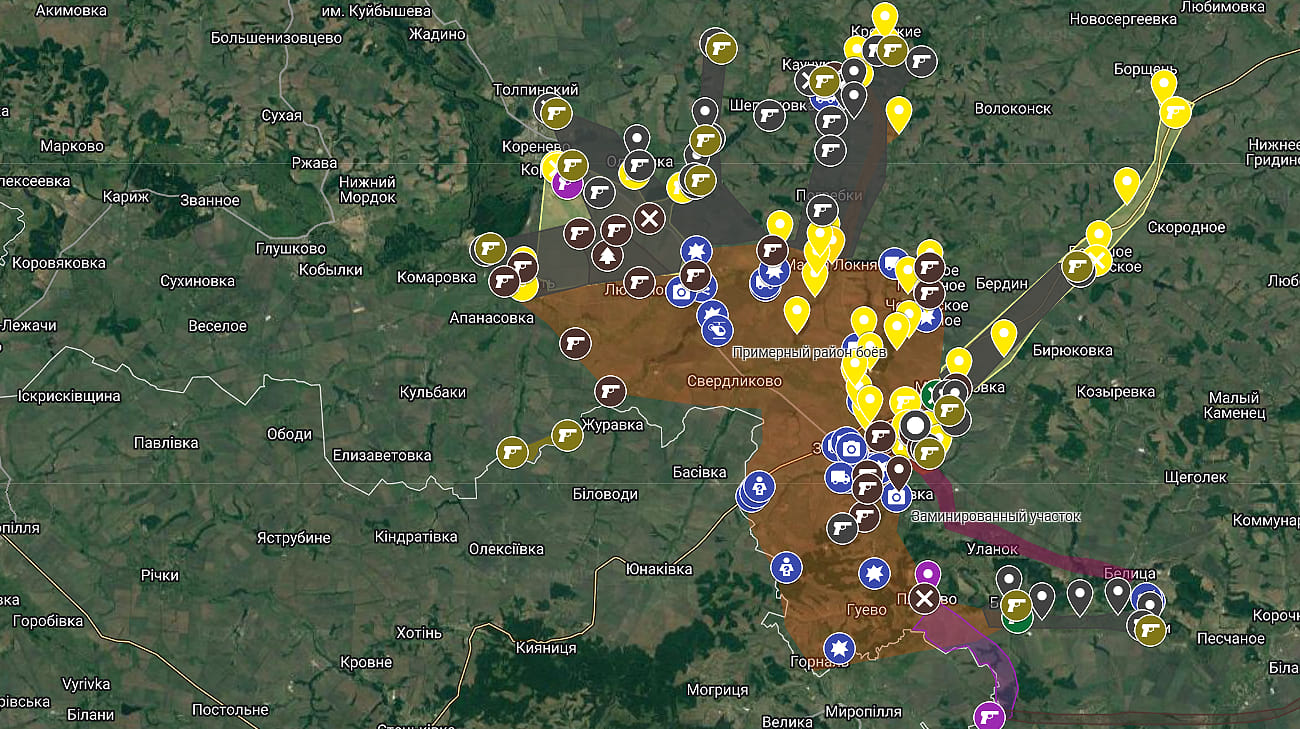Image resolution: width=1300 pixels, height=729 pixels.
Task: Click the brown tree marker near Любимовка
Action: click(x=606, y=257)
